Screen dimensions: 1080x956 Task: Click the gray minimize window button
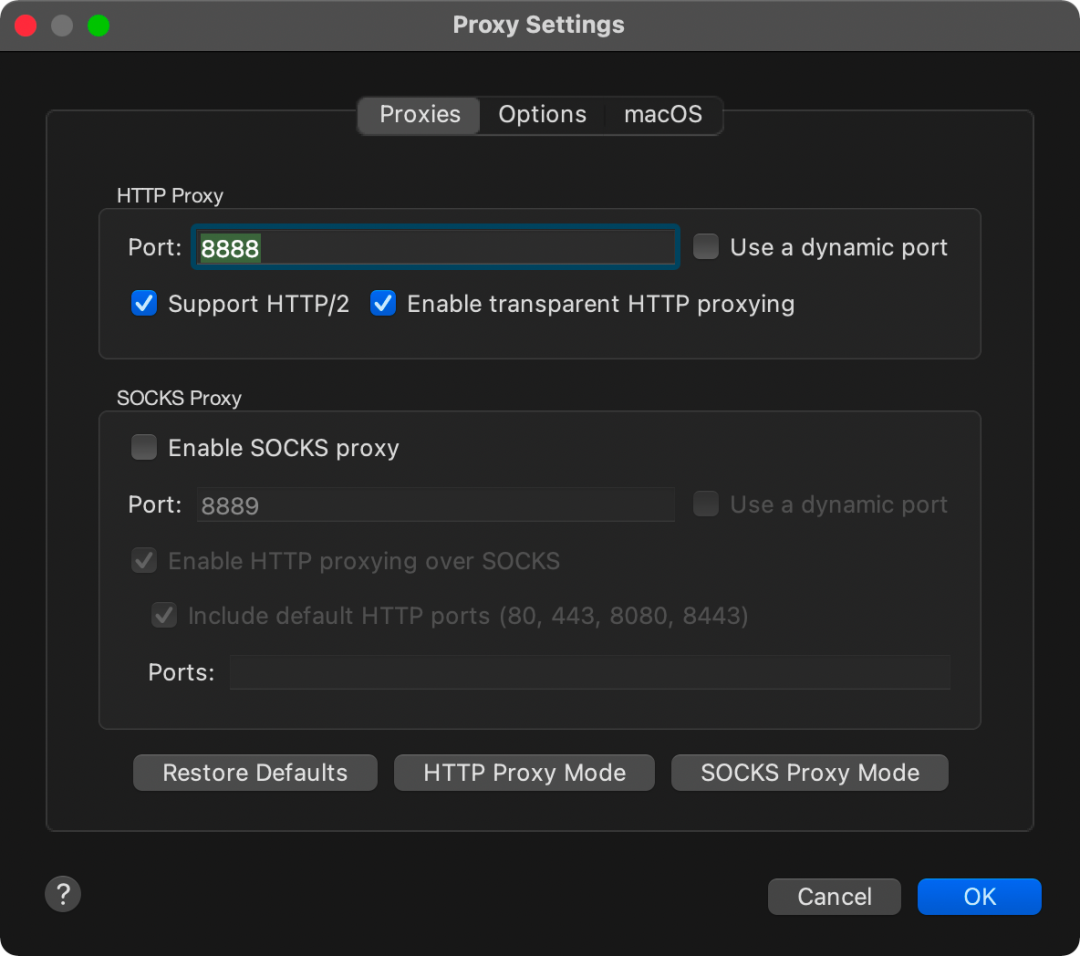click(62, 25)
